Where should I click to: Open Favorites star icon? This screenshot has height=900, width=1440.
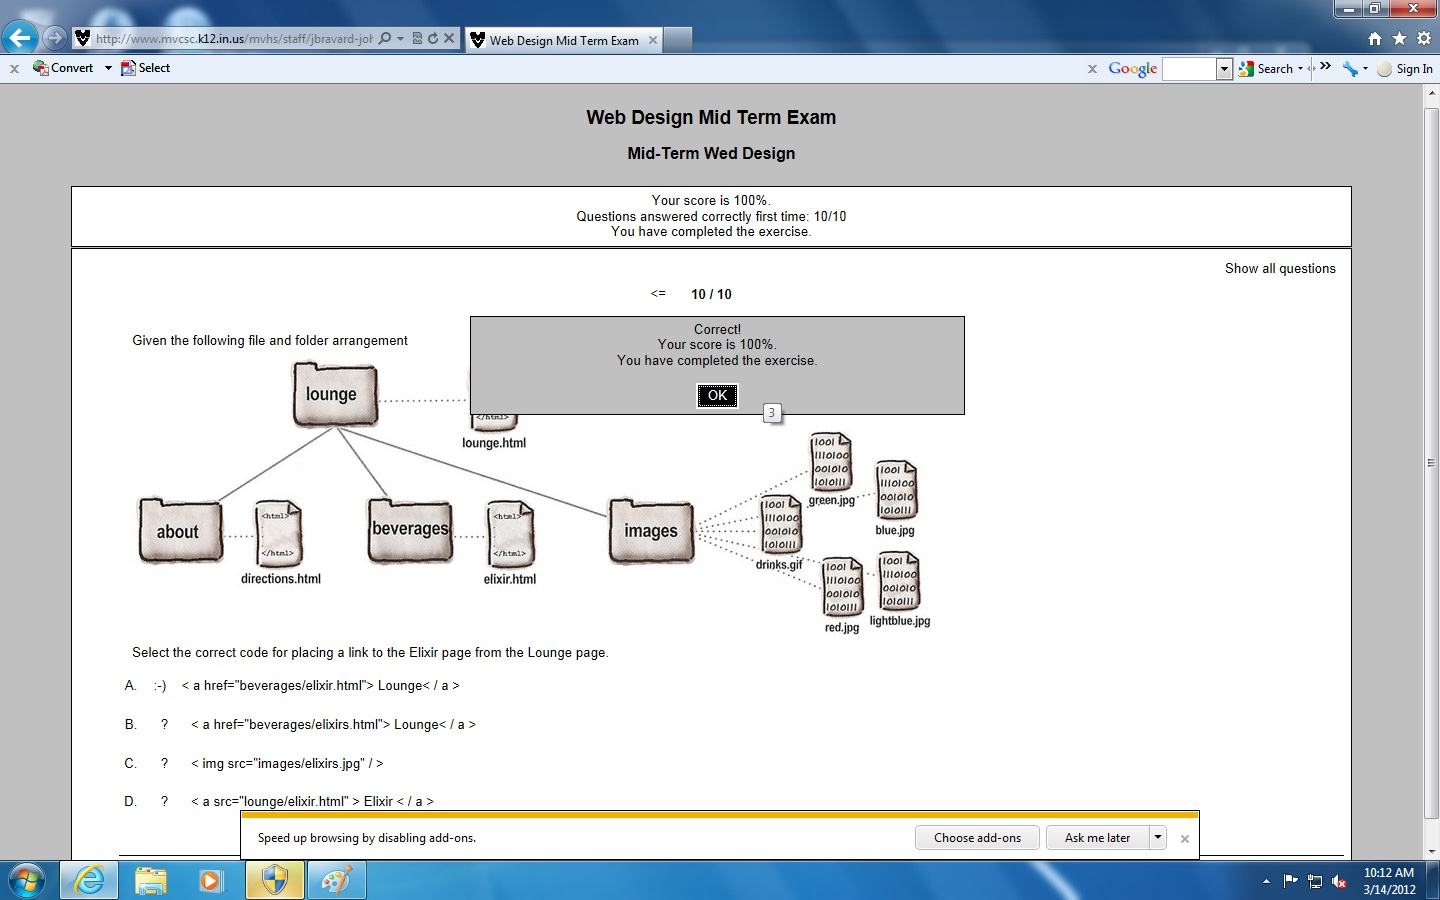tap(1399, 39)
